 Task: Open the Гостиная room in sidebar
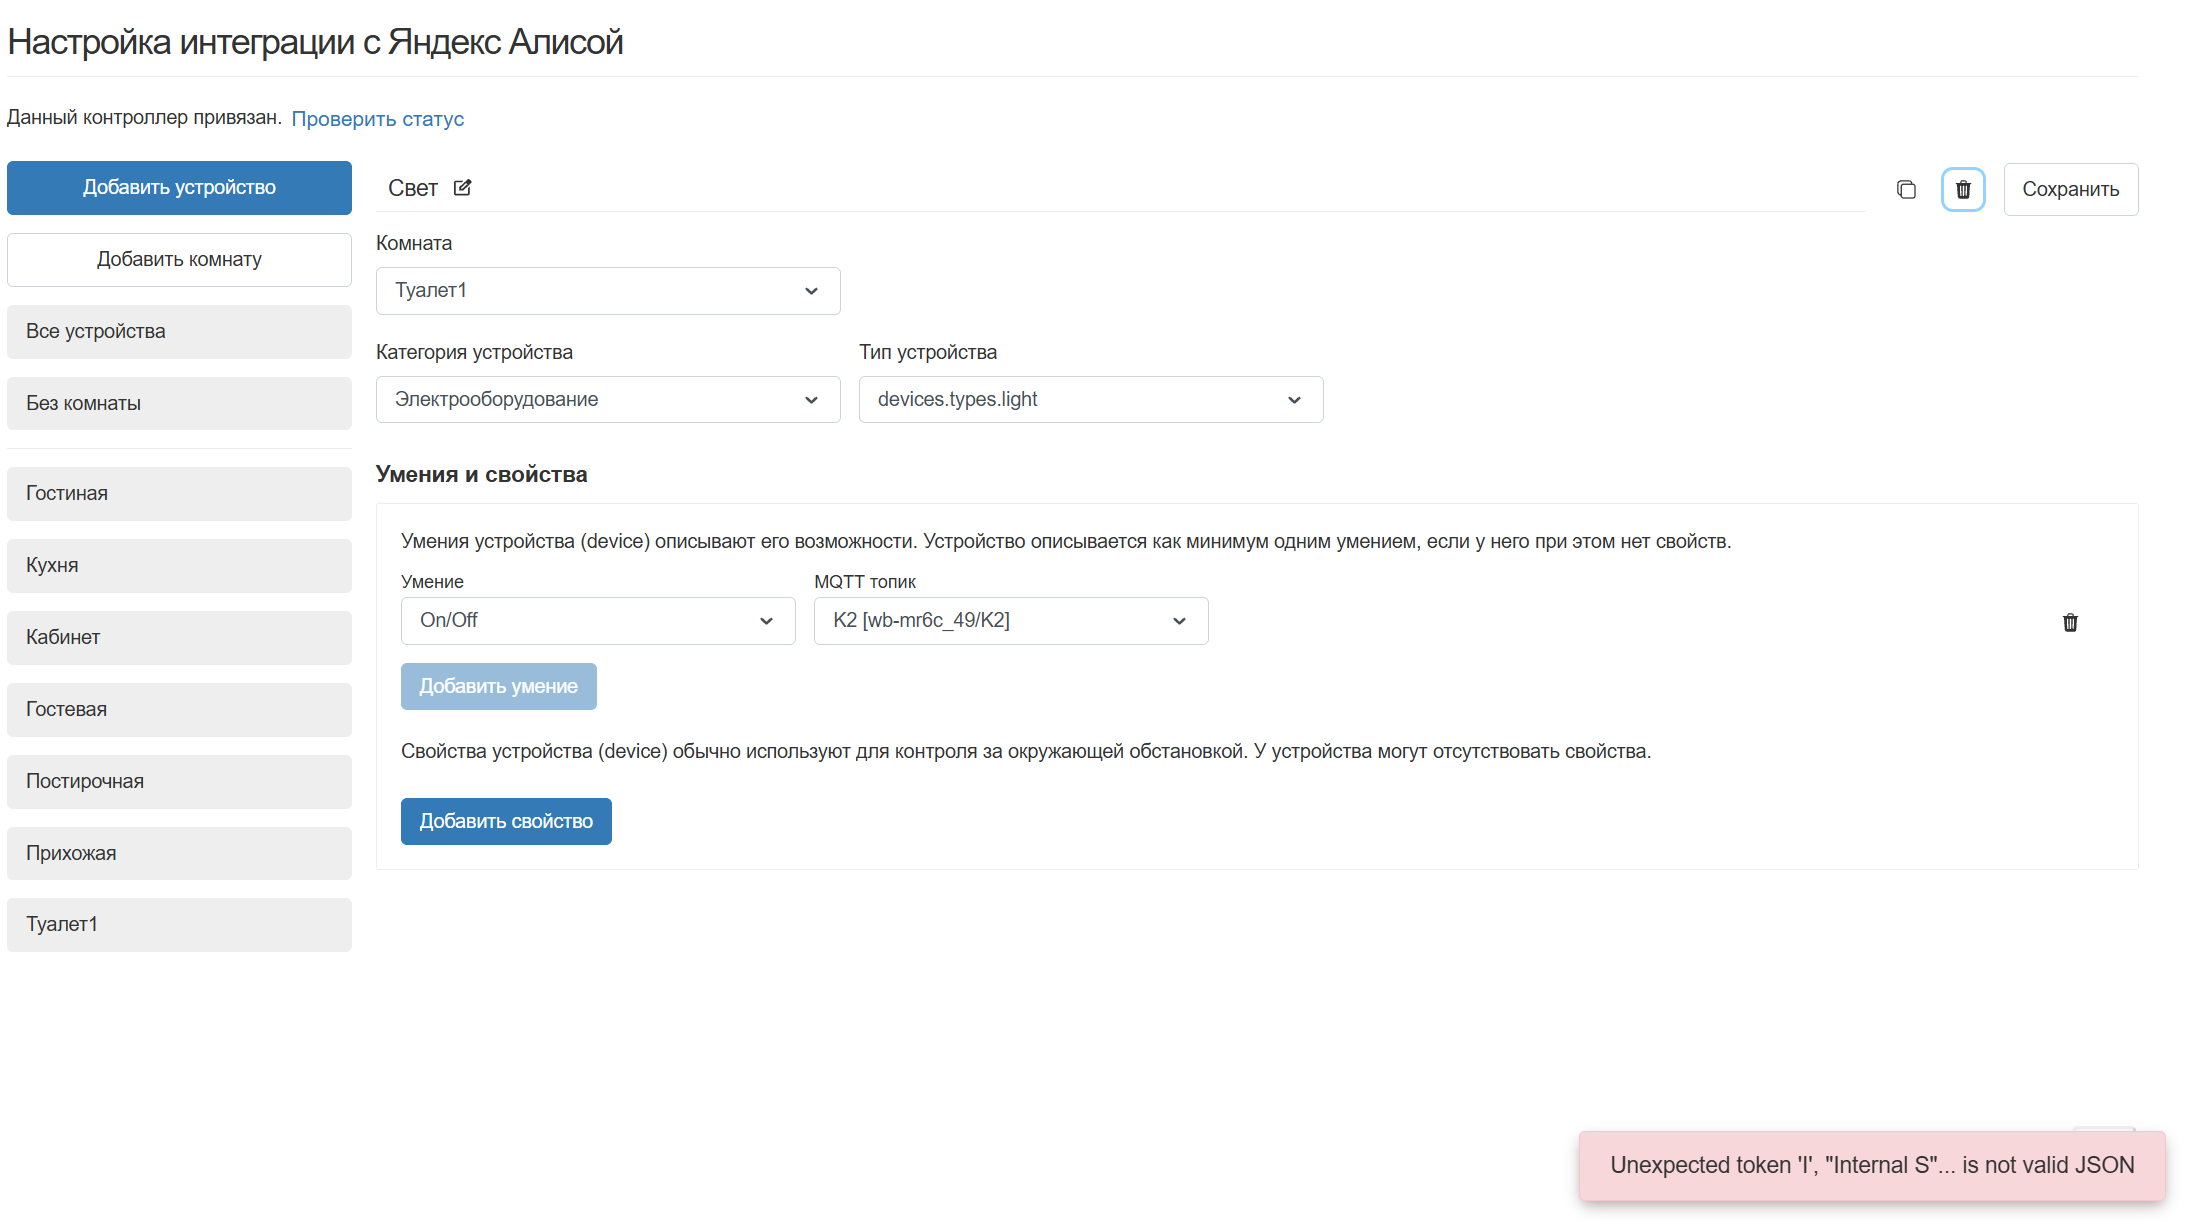[179, 494]
